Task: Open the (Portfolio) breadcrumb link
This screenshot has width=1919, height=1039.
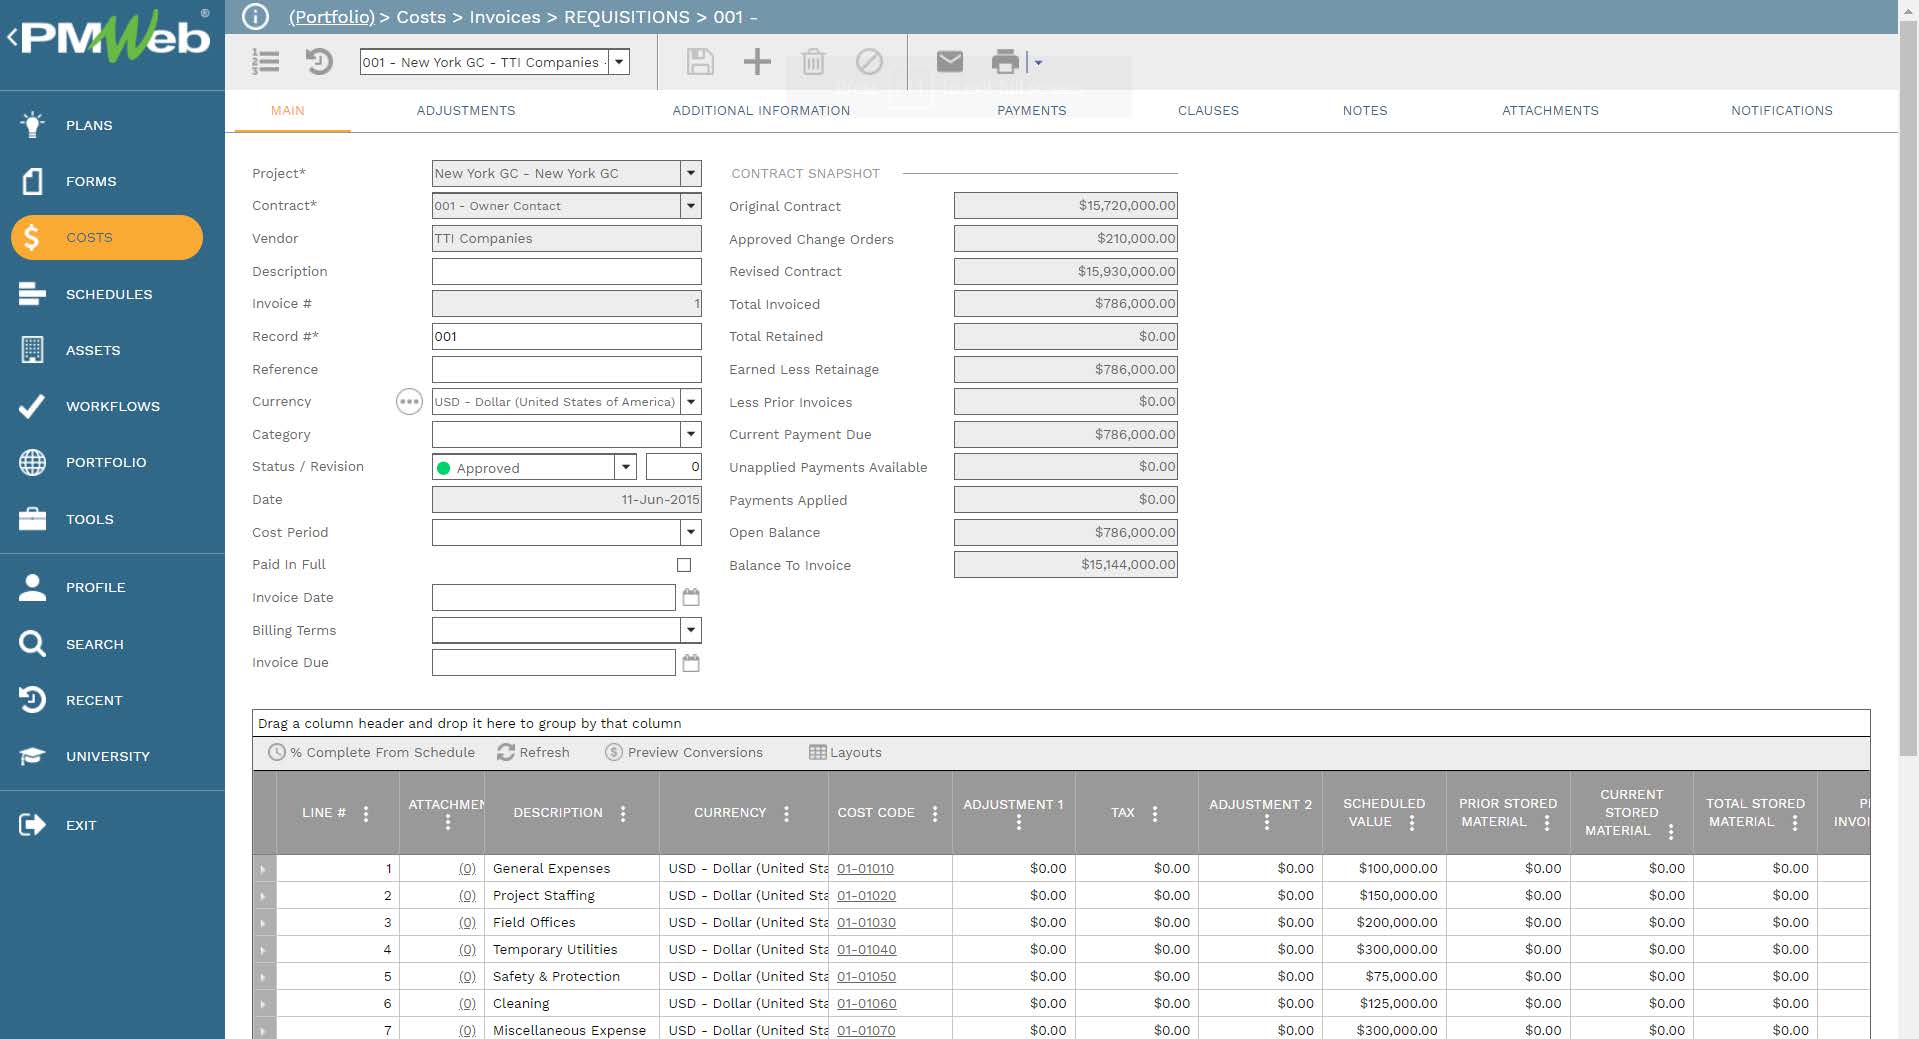Action: [x=331, y=17]
